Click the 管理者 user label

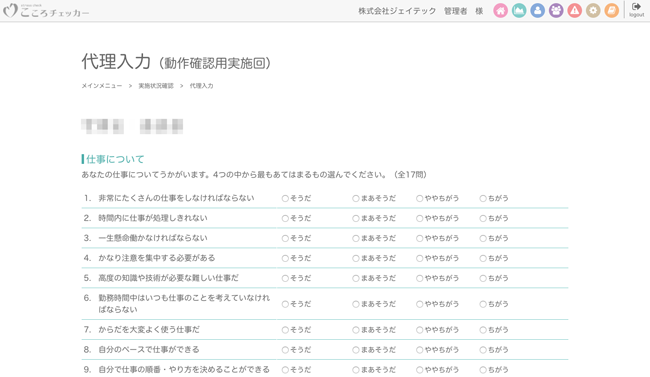(455, 11)
